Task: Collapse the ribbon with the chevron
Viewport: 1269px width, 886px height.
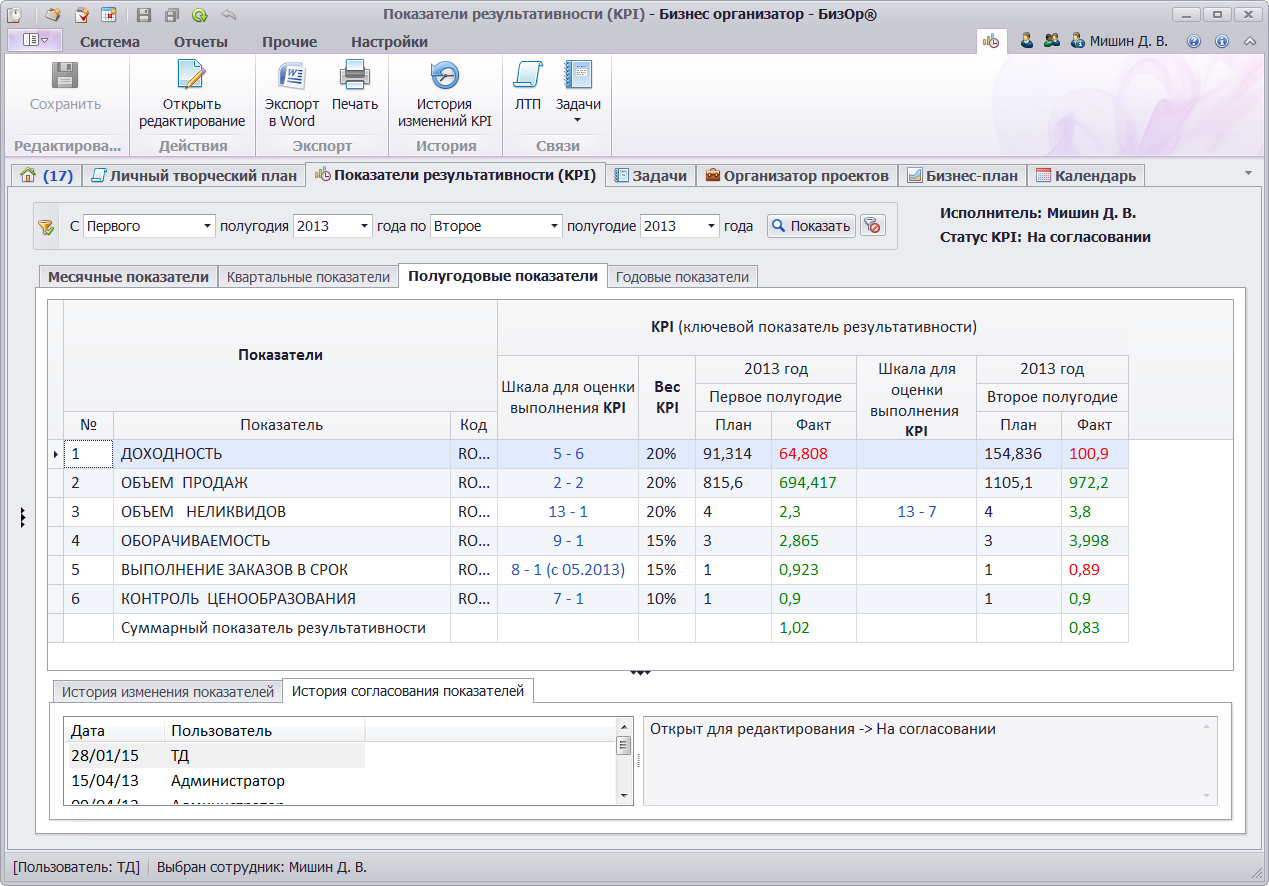Action: point(1250,42)
